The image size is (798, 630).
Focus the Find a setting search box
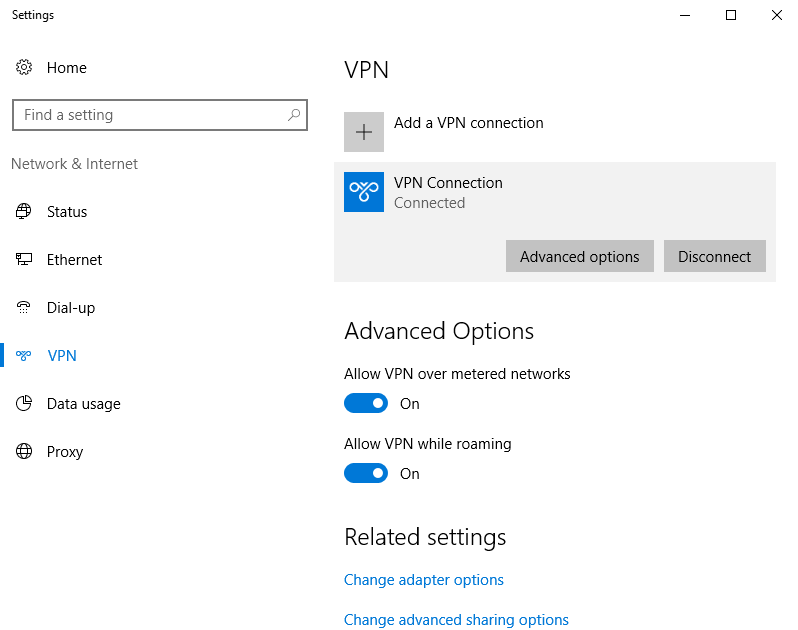tap(150, 115)
